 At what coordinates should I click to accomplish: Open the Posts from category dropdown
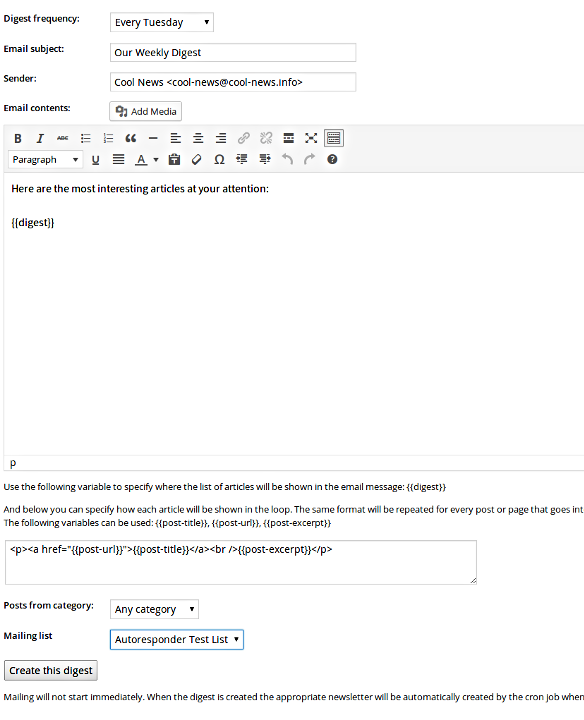tap(154, 609)
